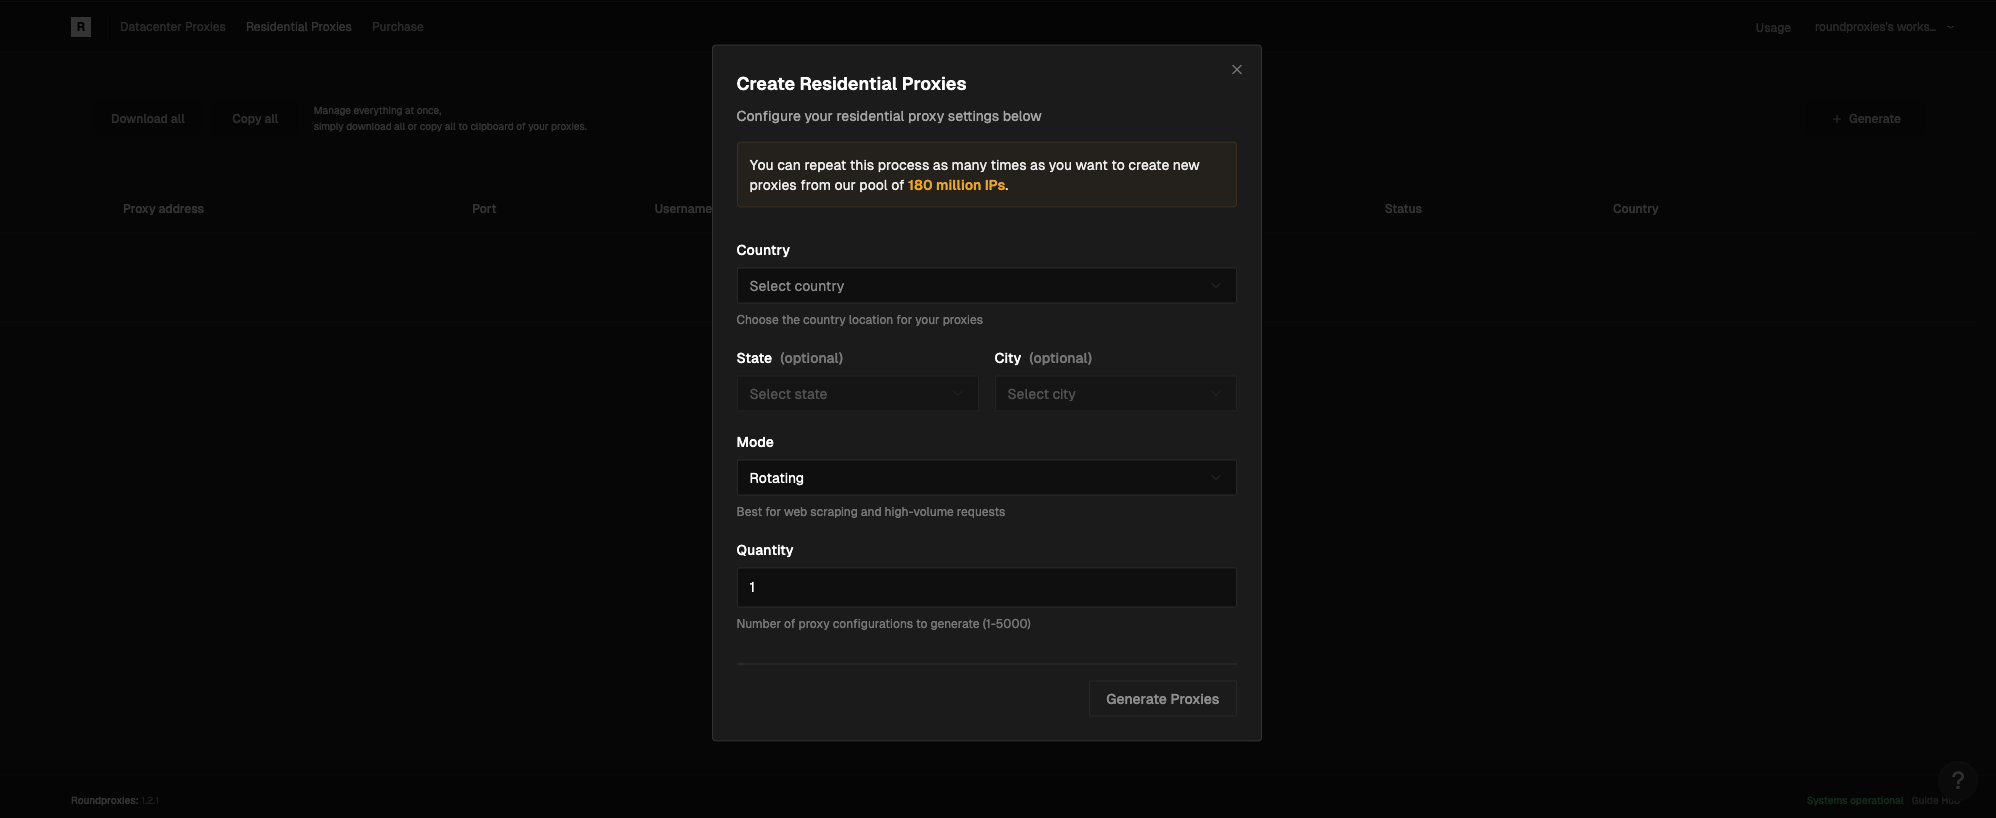1996x818 pixels.
Task: Expand the Select state dropdown
Action: pos(857,394)
